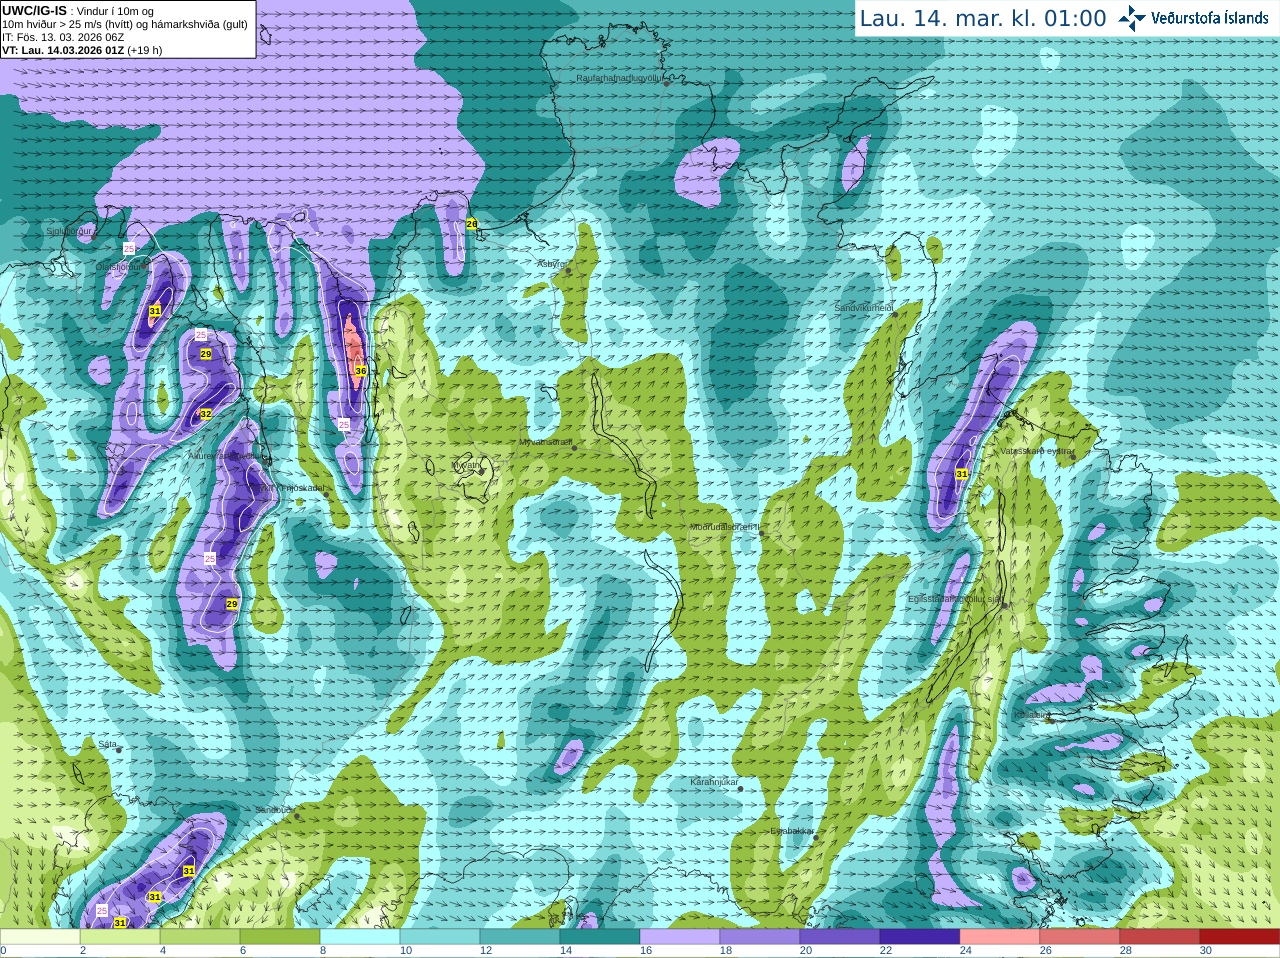Select the 18–20 light purple legend swatch
This screenshot has width=1280, height=958.
pyautogui.click(x=760, y=937)
